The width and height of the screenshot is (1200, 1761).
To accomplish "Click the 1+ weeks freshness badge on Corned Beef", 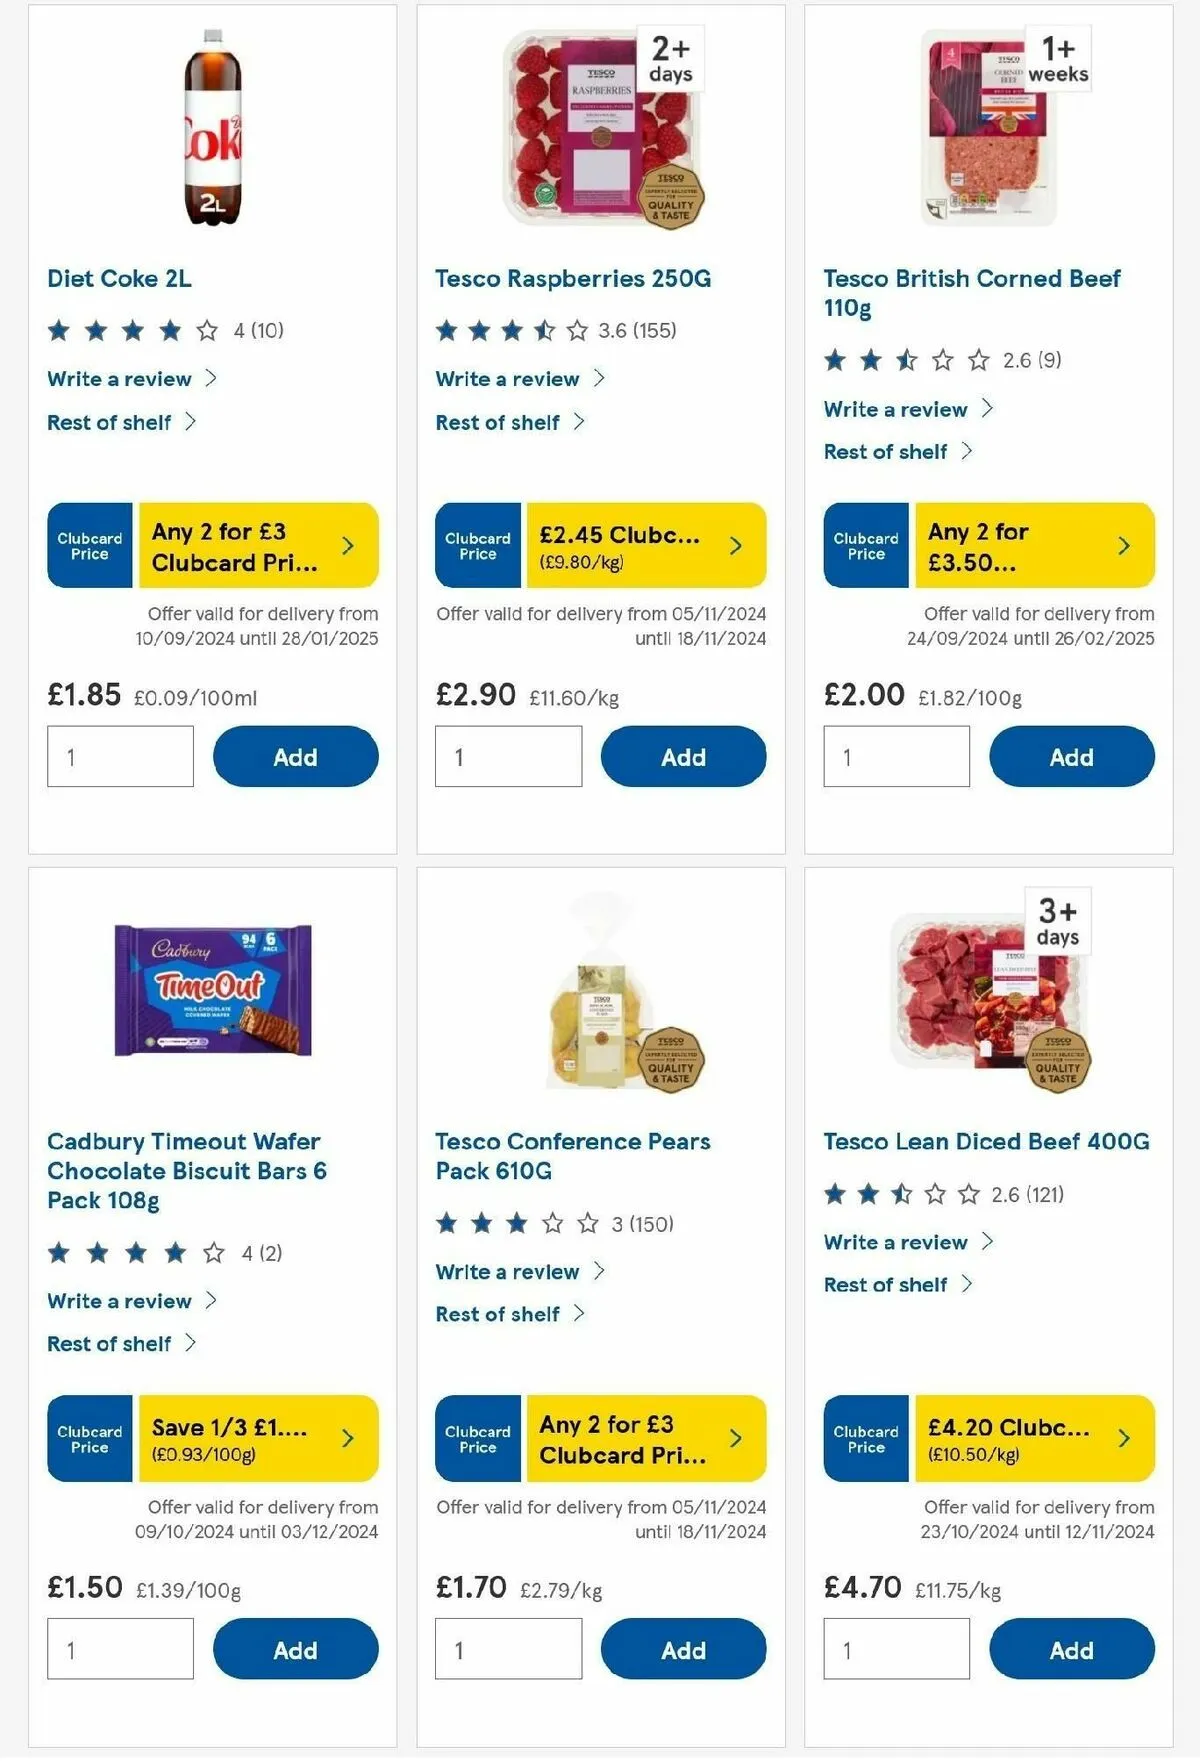I will [x=1058, y=59].
